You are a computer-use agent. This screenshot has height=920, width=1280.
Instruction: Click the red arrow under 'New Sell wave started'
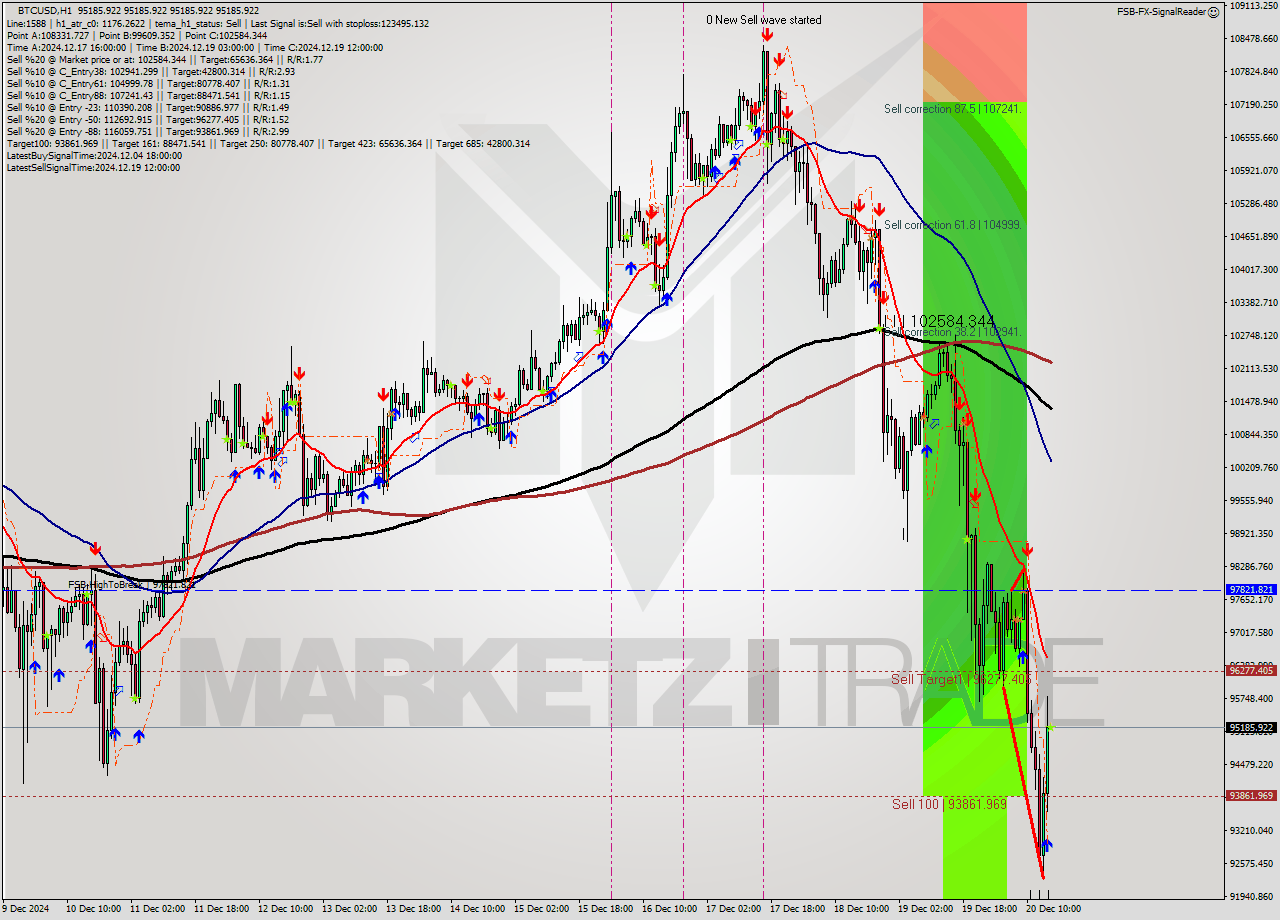coord(766,35)
